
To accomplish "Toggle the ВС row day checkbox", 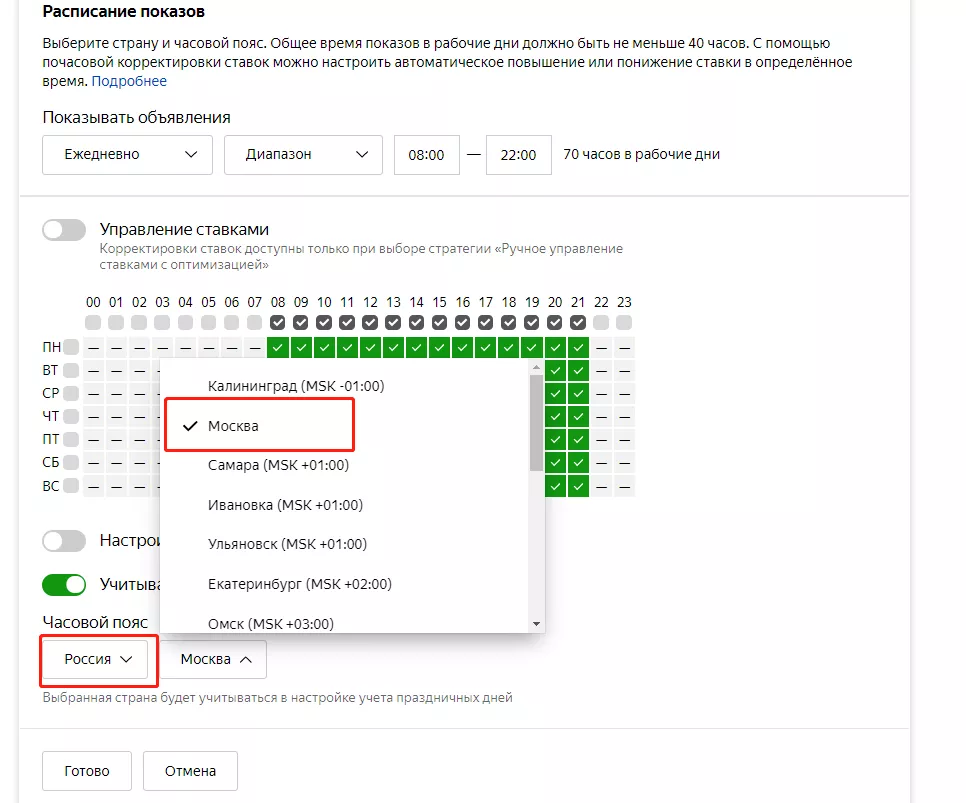I will (71, 486).
